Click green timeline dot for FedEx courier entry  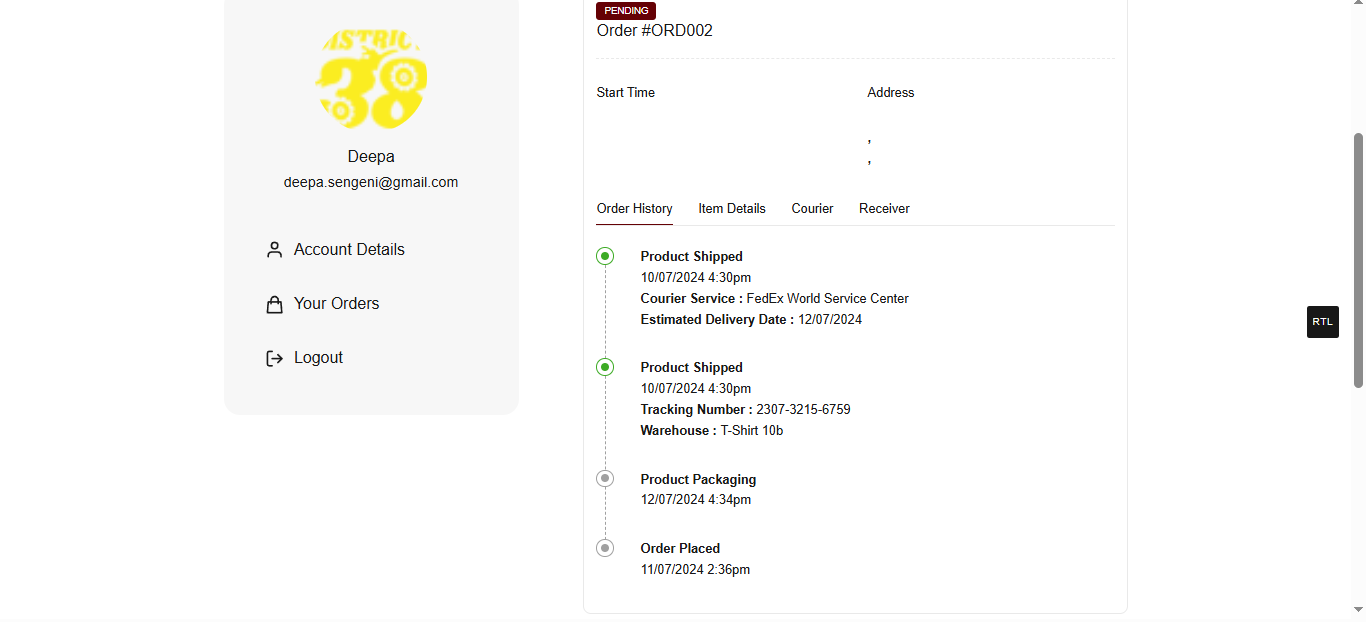[605, 257]
